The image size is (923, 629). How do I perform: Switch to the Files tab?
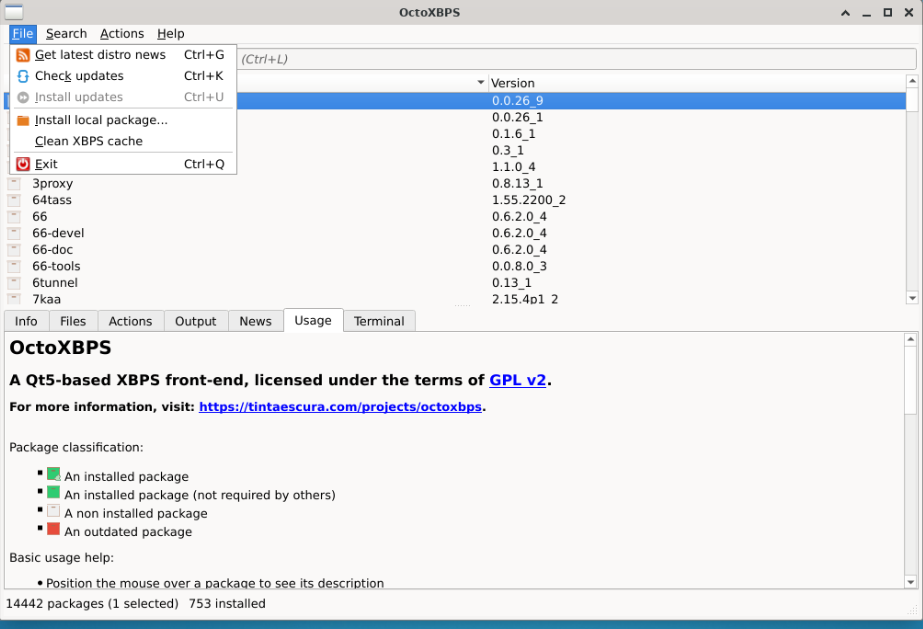[x=73, y=321]
